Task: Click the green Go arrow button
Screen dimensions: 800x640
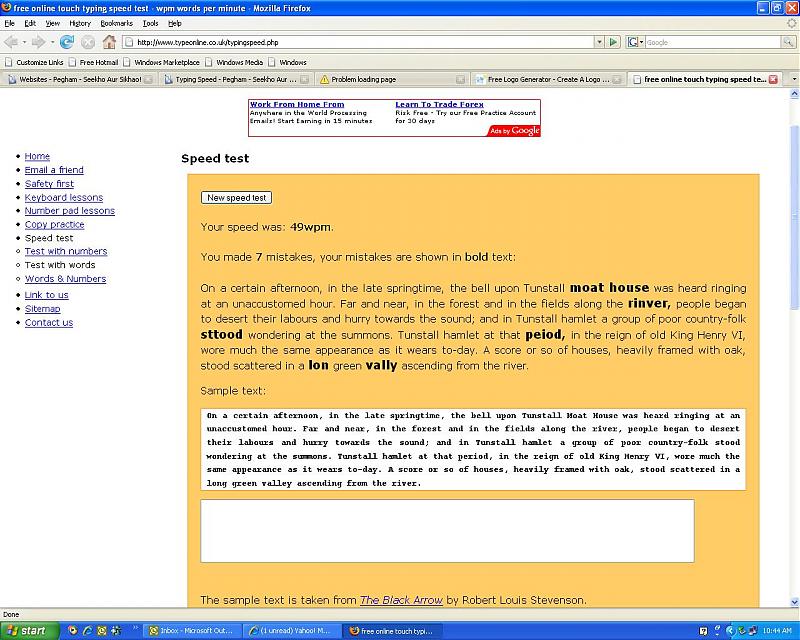Action: (x=613, y=42)
